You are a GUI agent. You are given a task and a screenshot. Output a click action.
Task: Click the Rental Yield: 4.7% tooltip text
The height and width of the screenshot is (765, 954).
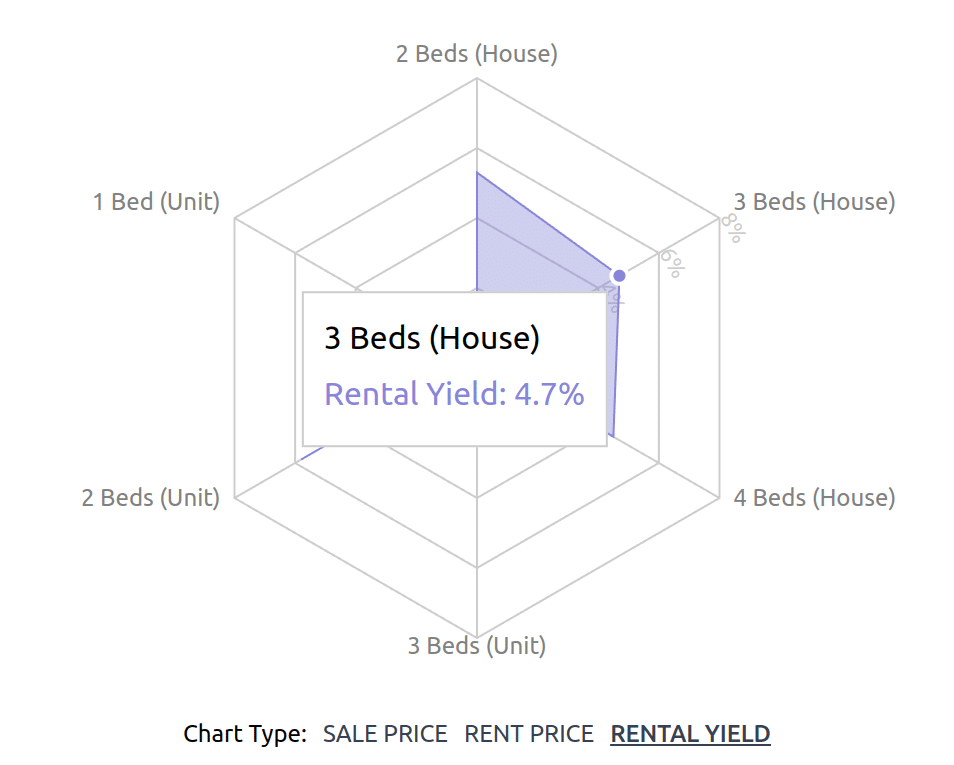(x=454, y=394)
